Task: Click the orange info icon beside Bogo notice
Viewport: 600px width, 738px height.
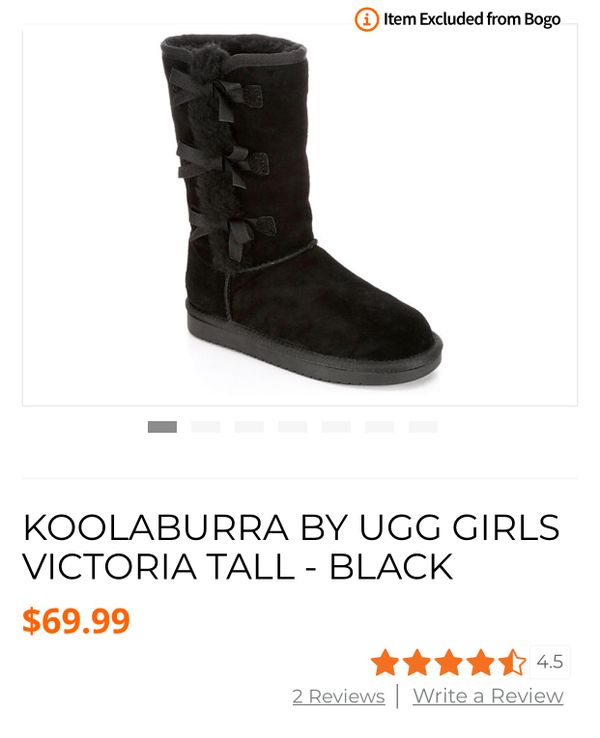Action: click(x=366, y=19)
